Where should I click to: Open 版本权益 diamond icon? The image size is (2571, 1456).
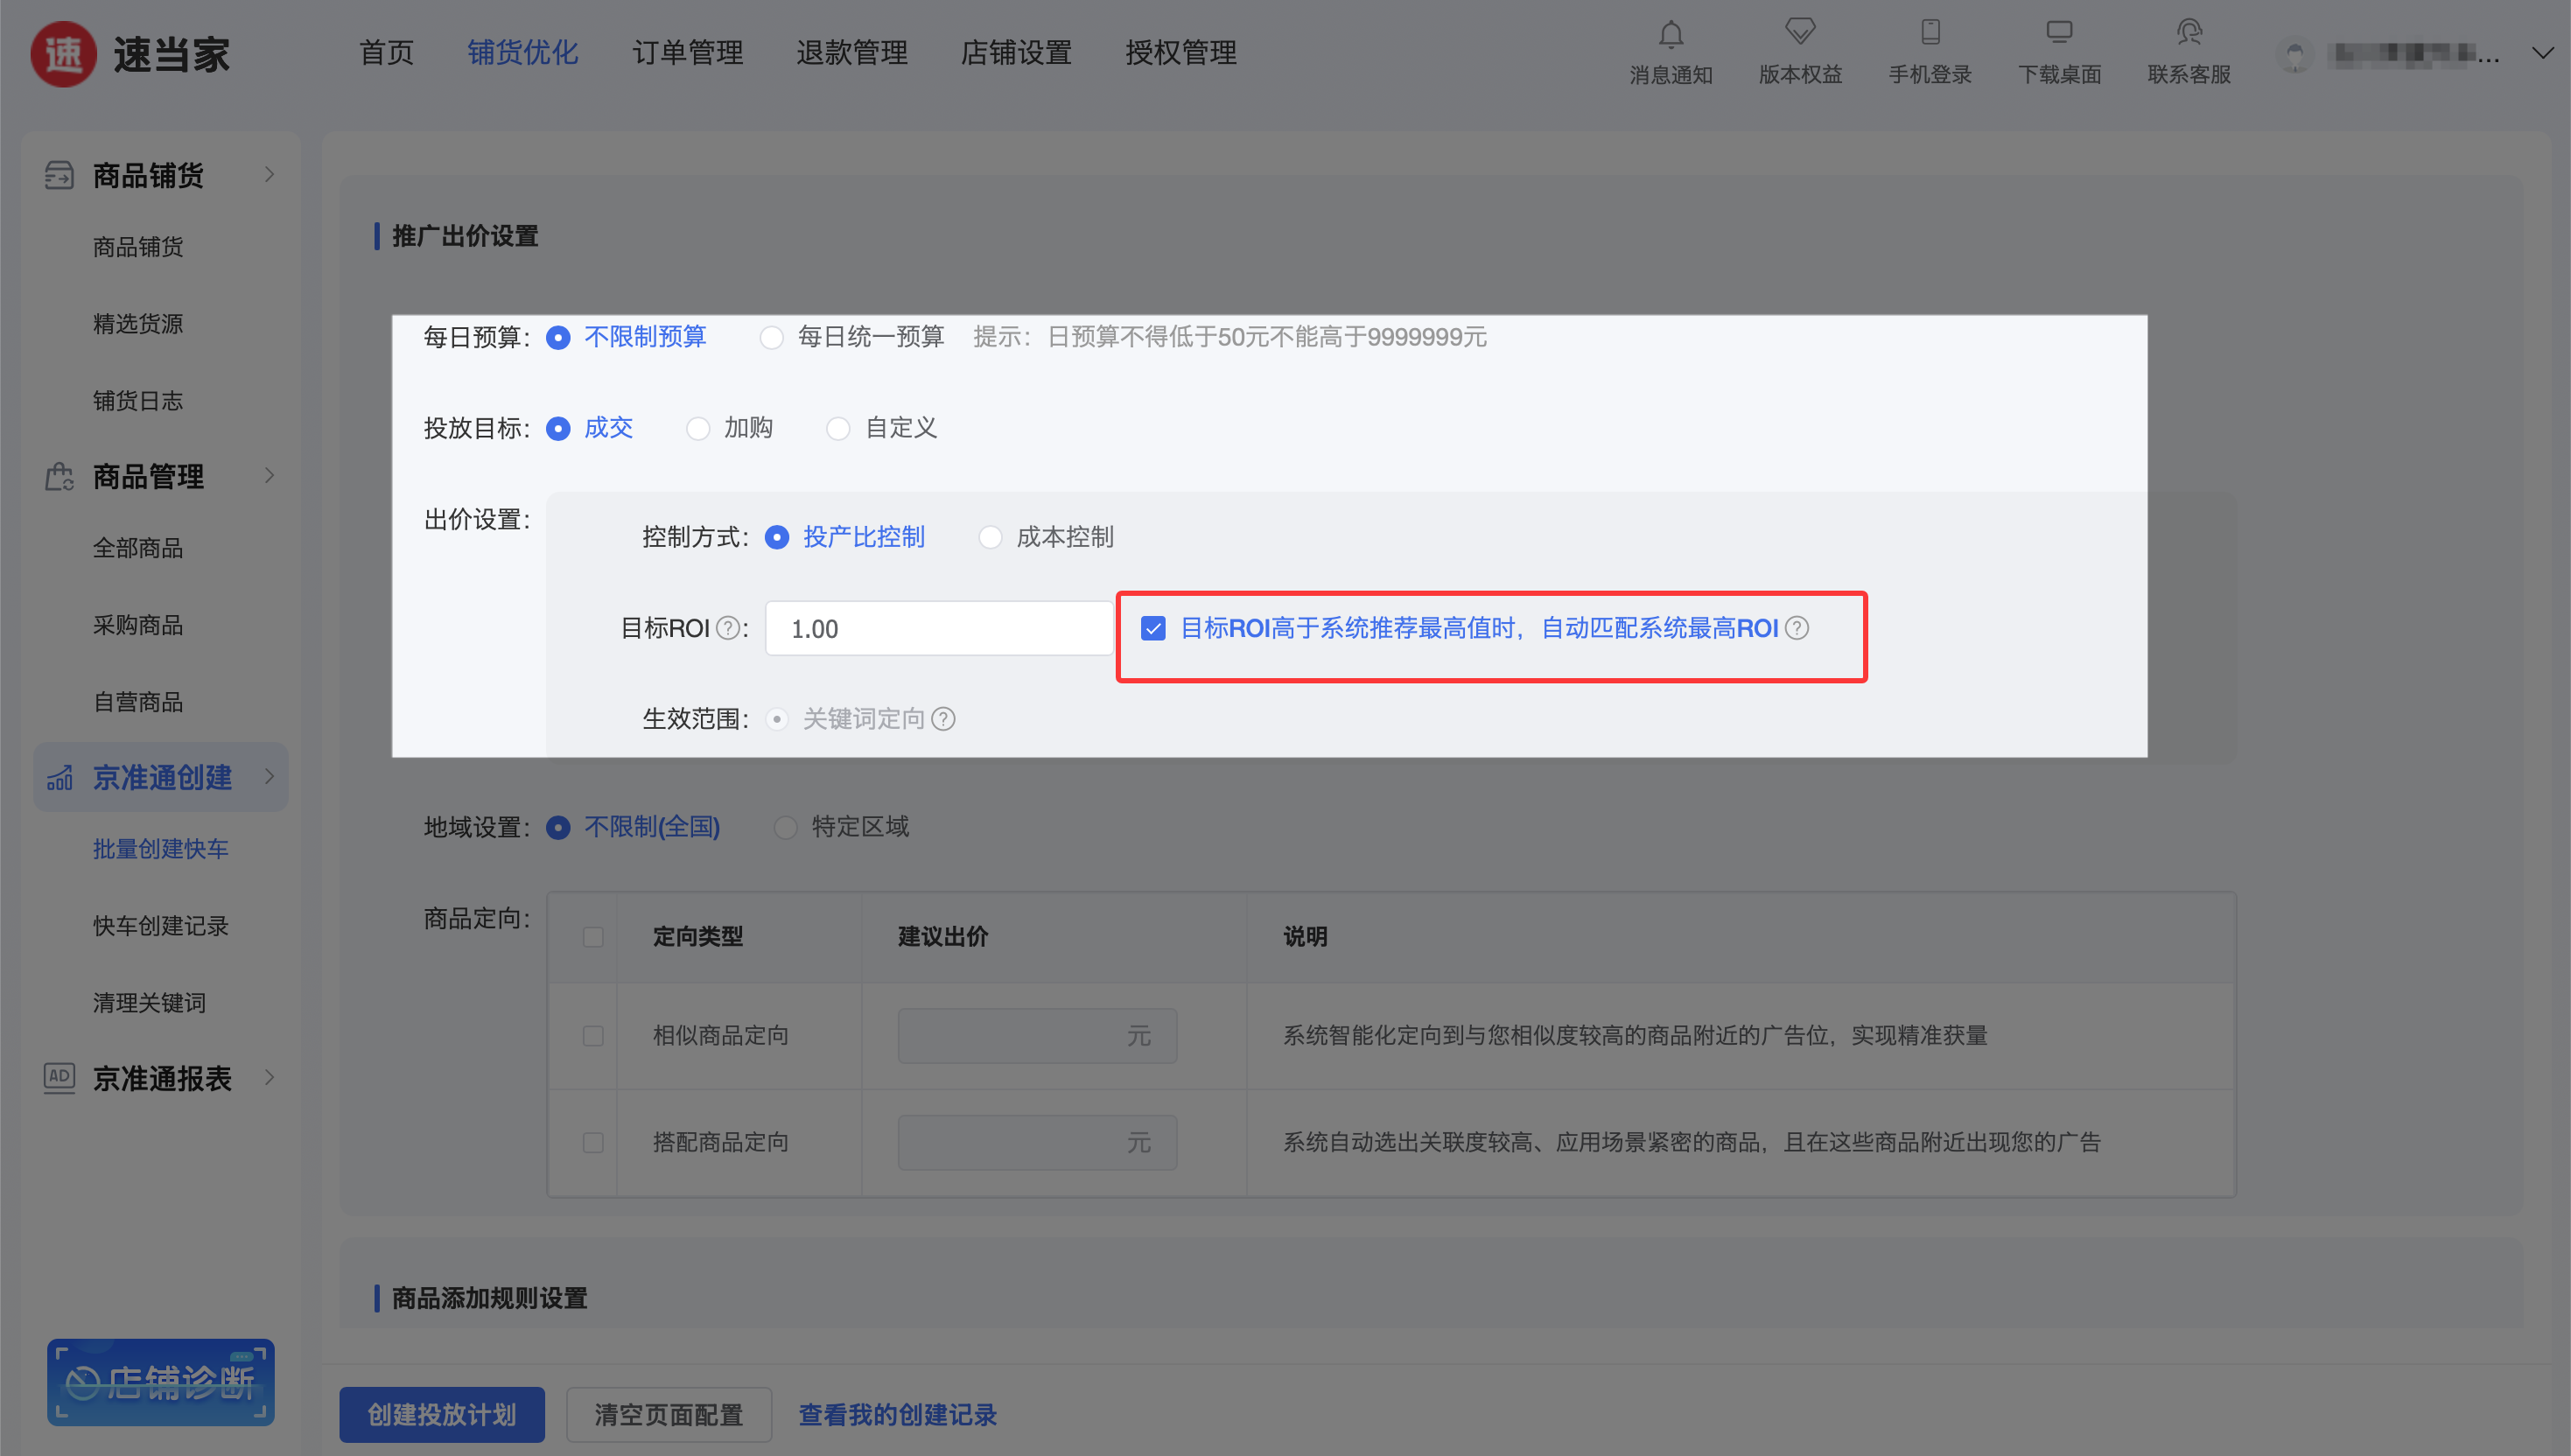[1799, 32]
